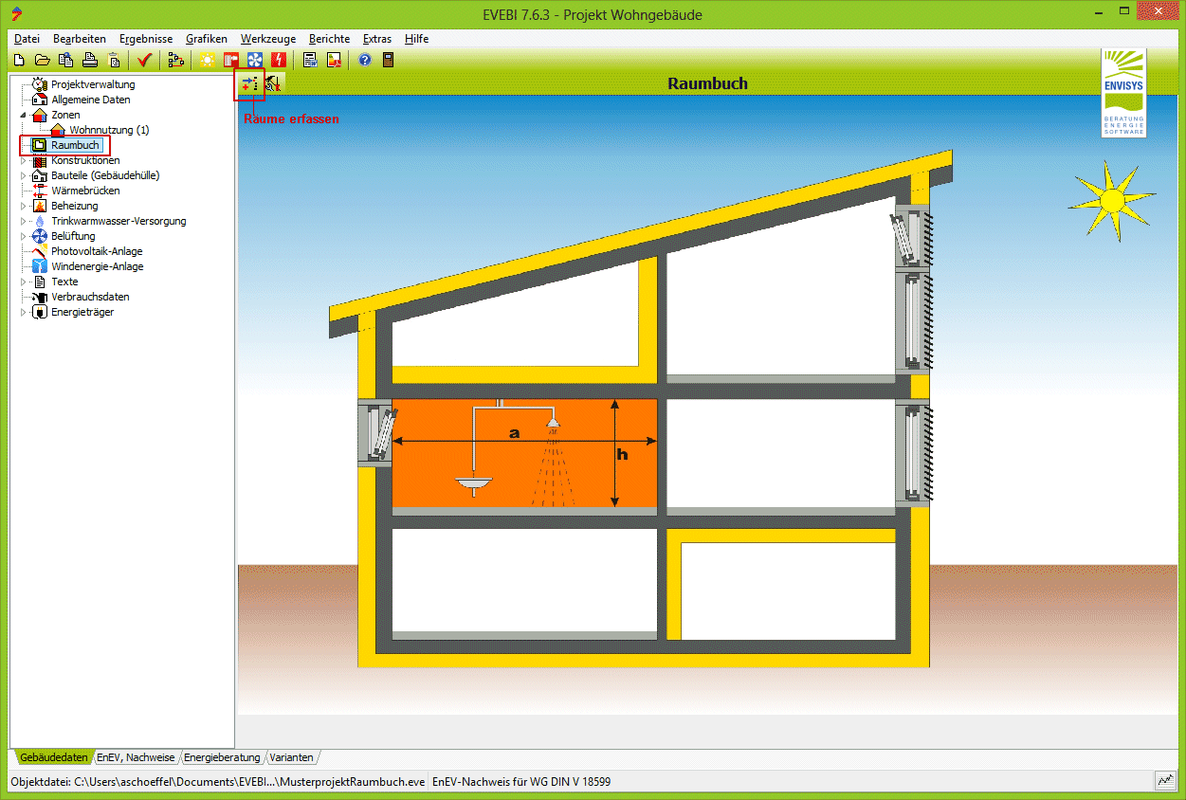Click the yellow sun toolbar icon
This screenshot has width=1186, height=800.
(x=207, y=60)
